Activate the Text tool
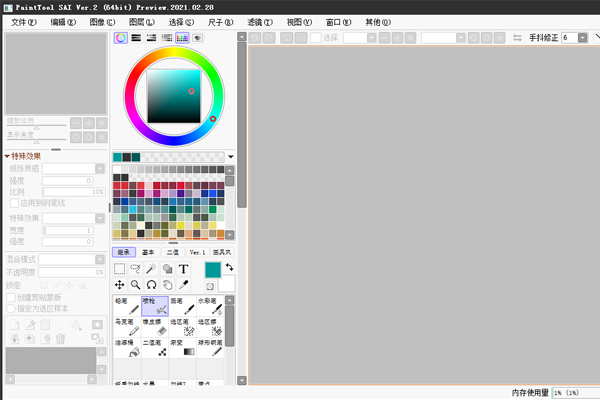 click(x=184, y=269)
